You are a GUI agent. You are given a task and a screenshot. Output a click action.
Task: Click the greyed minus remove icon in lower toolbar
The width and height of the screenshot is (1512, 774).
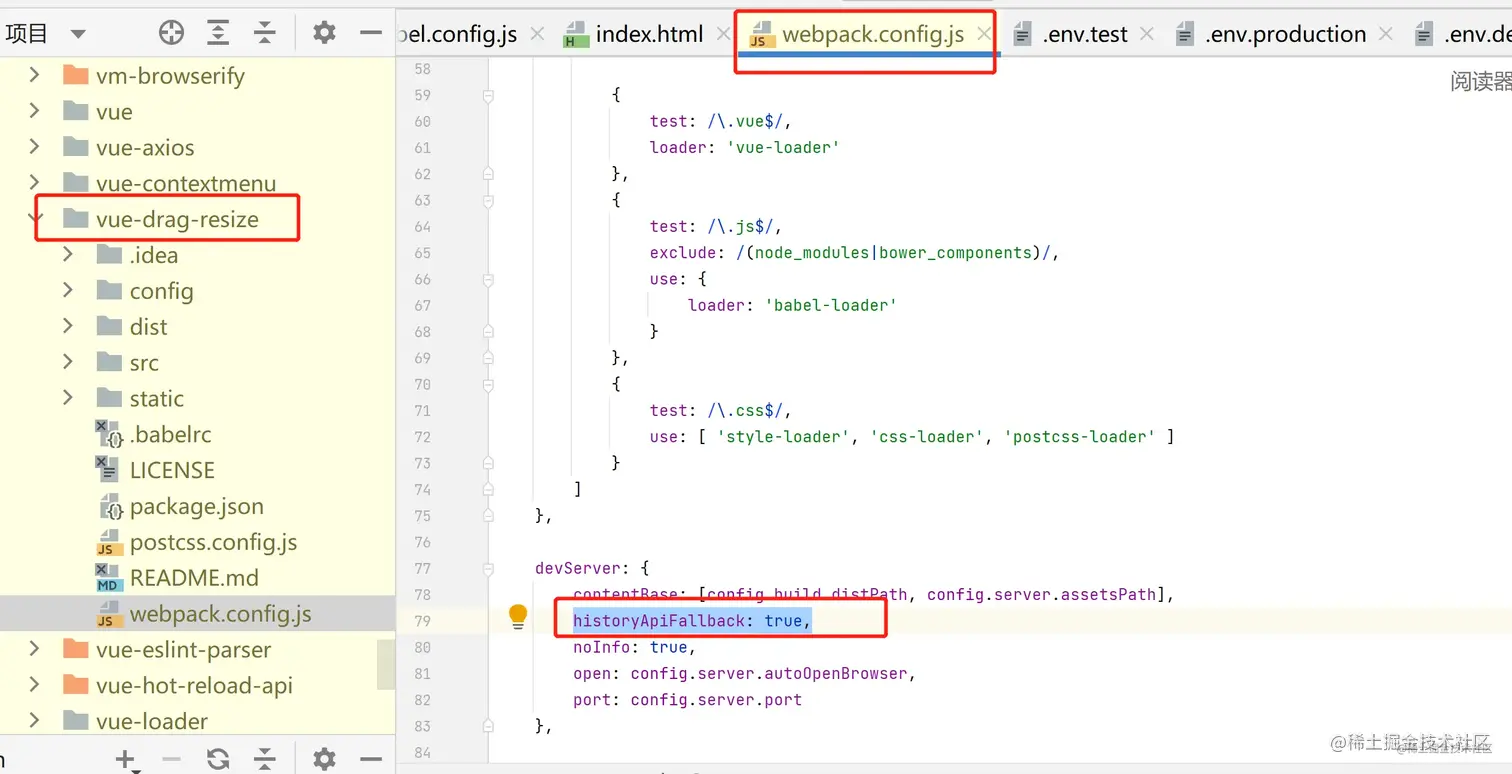tap(171, 759)
